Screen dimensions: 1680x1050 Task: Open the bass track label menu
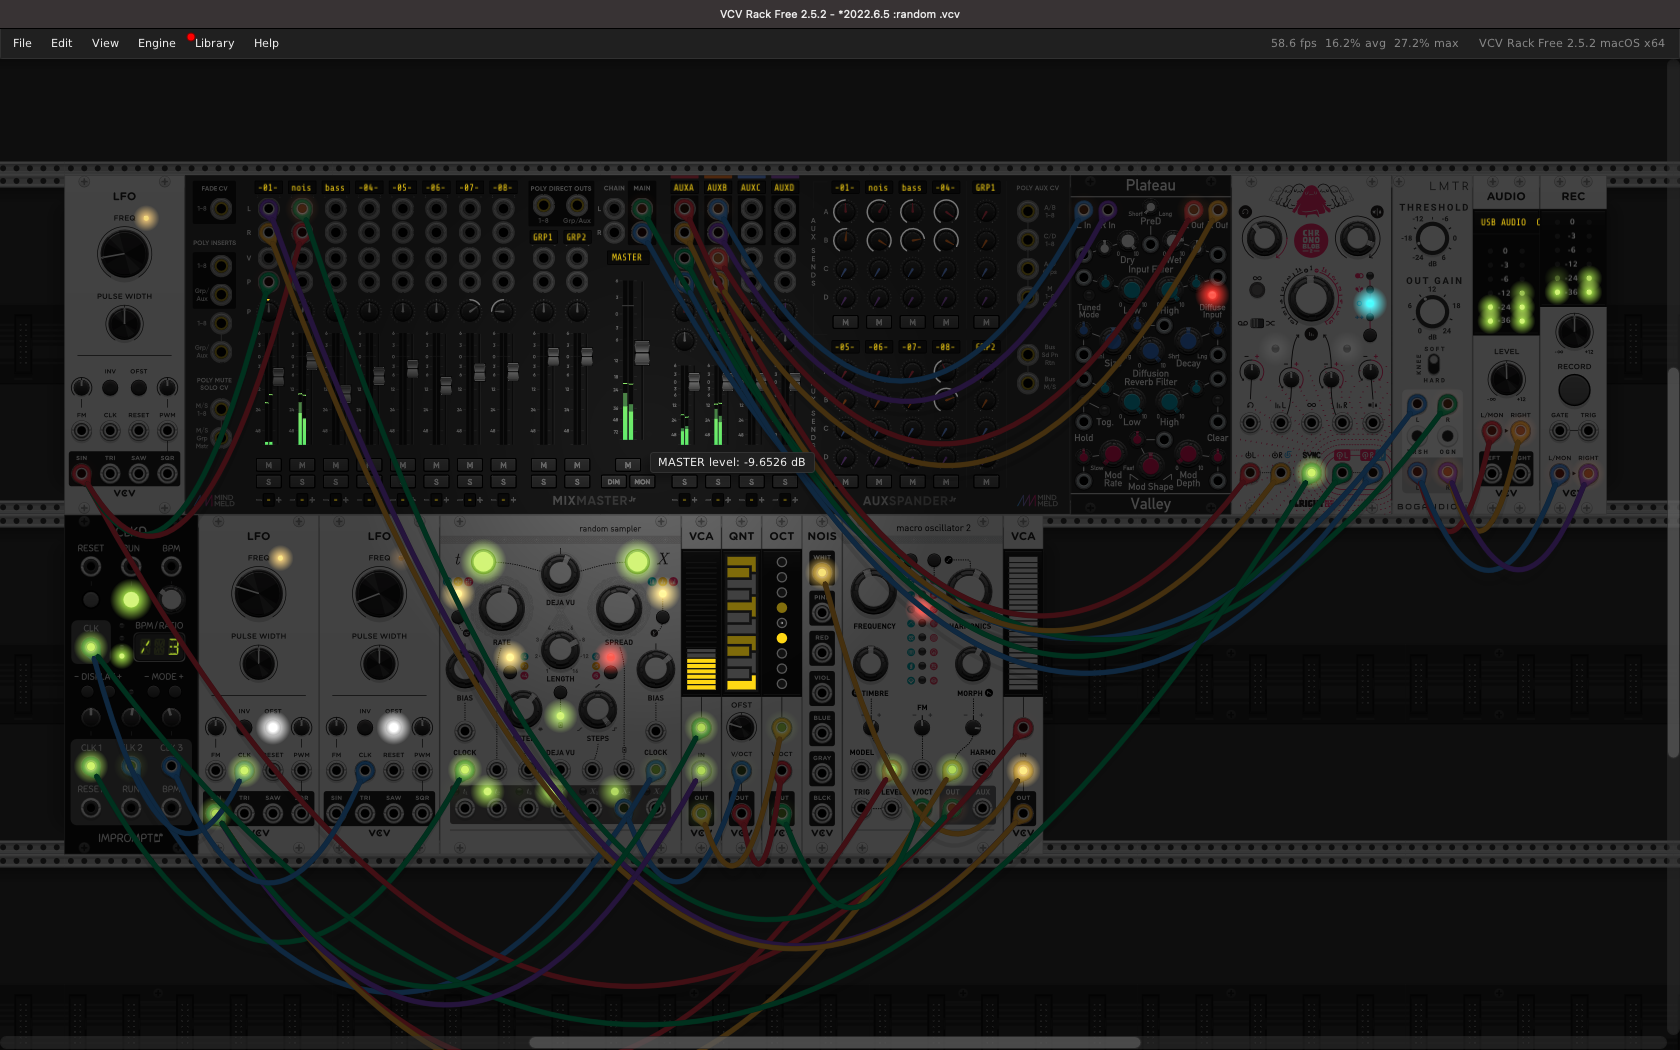click(x=335, y=188)
